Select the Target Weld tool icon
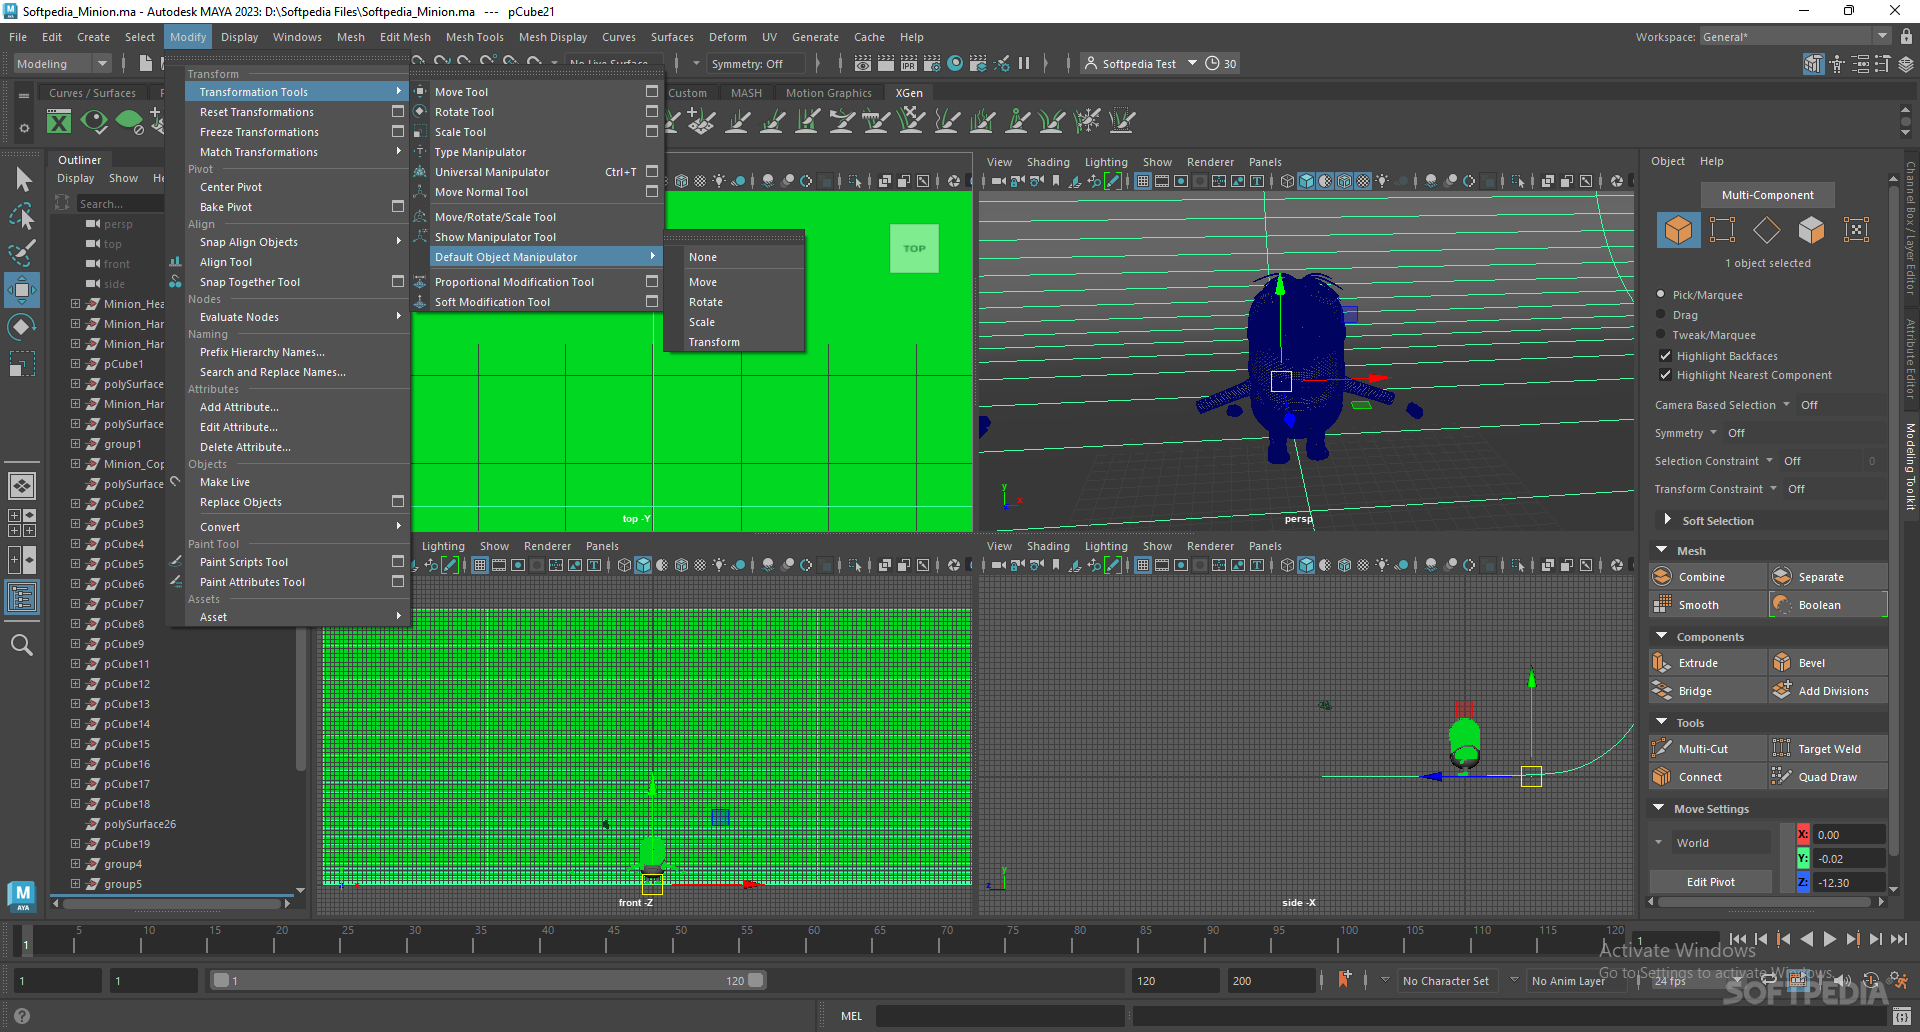The width and height of the screenshot is (1920, 1032). click(1782, 749)
